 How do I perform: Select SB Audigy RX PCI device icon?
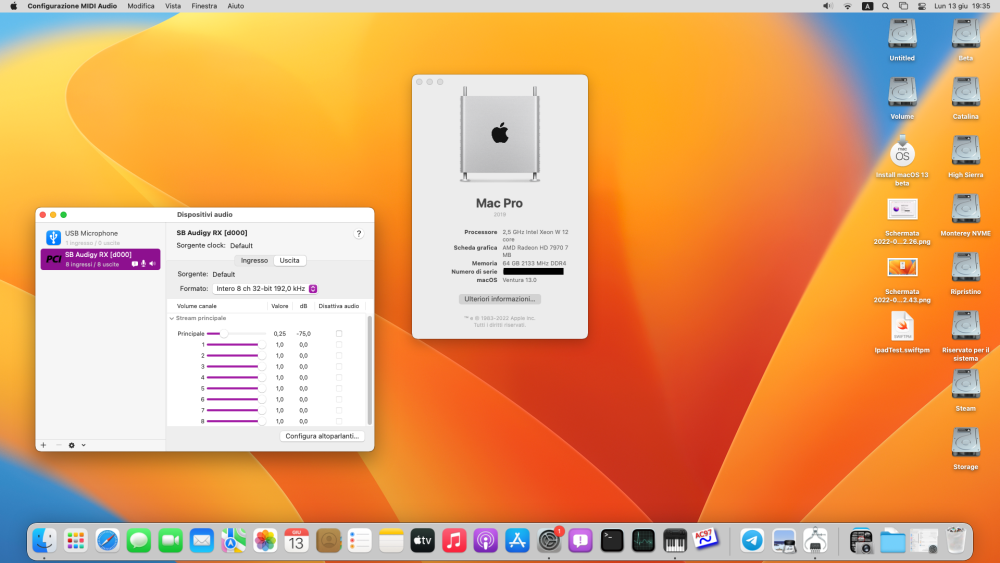pyautogui.click(x=54, y=259)
